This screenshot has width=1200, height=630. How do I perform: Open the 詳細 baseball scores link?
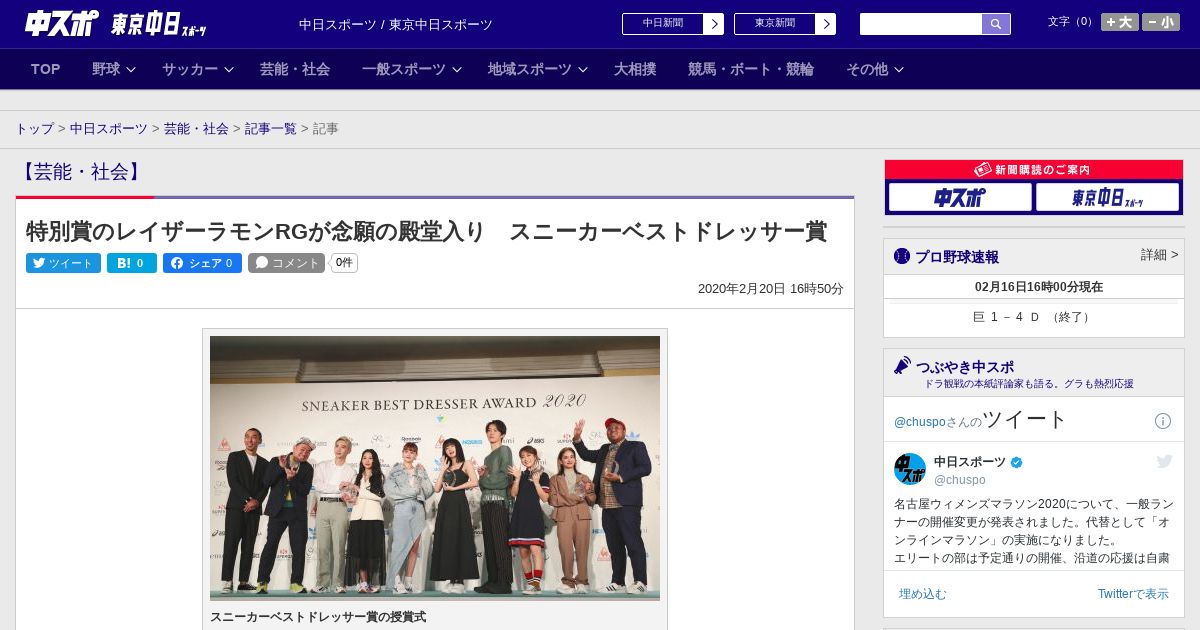[1159, 255]
